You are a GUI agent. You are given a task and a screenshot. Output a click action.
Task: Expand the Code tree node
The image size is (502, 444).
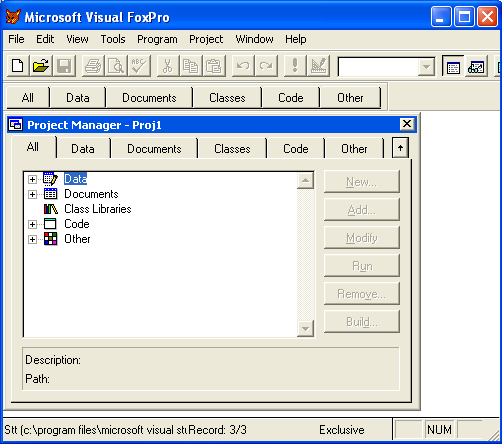(32, 224)
